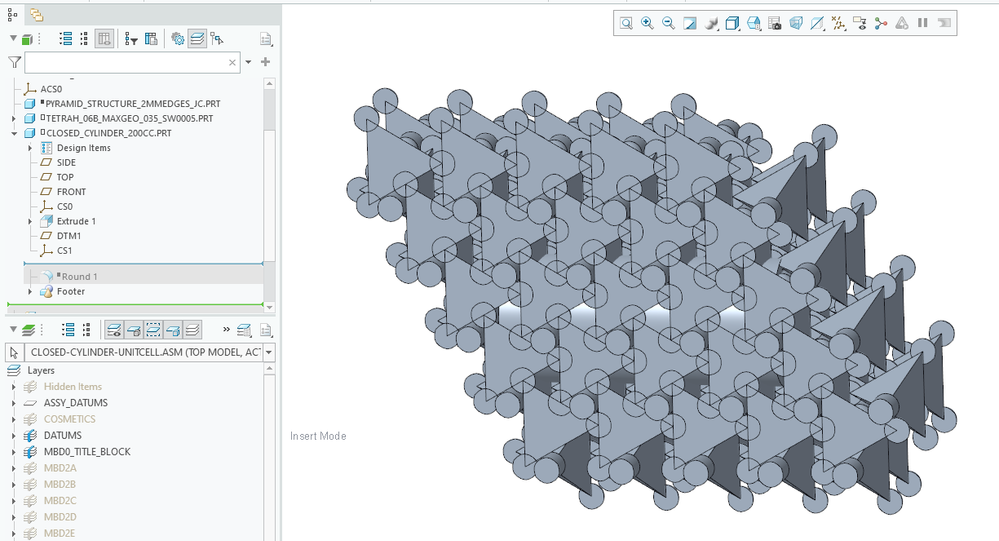Click the Refit view icon

pos(626,23)
